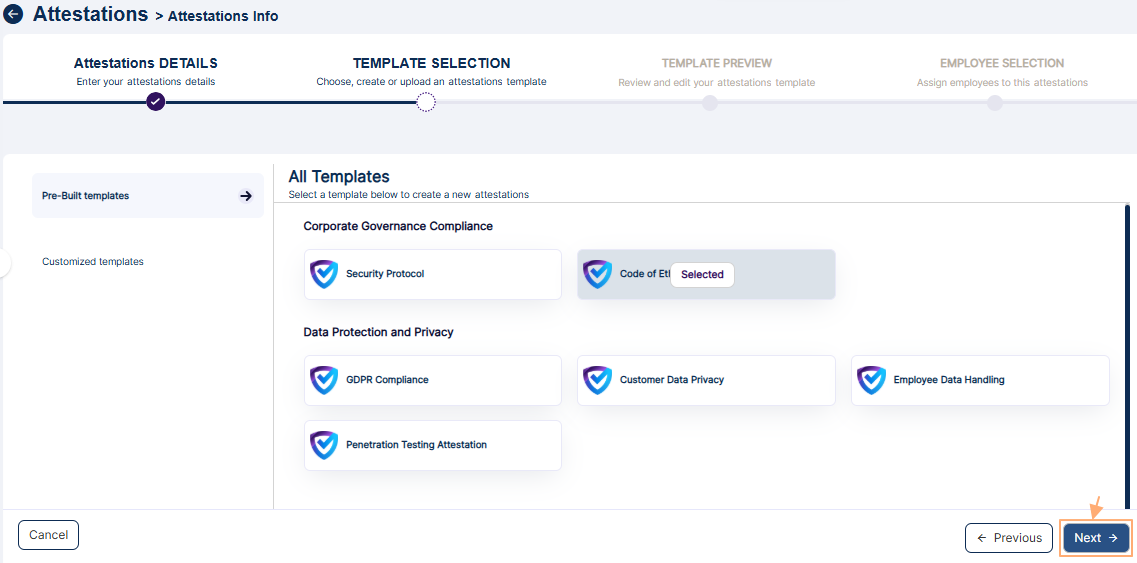
Task: Switch to Customized templates tab
Action: click(93, 262)
